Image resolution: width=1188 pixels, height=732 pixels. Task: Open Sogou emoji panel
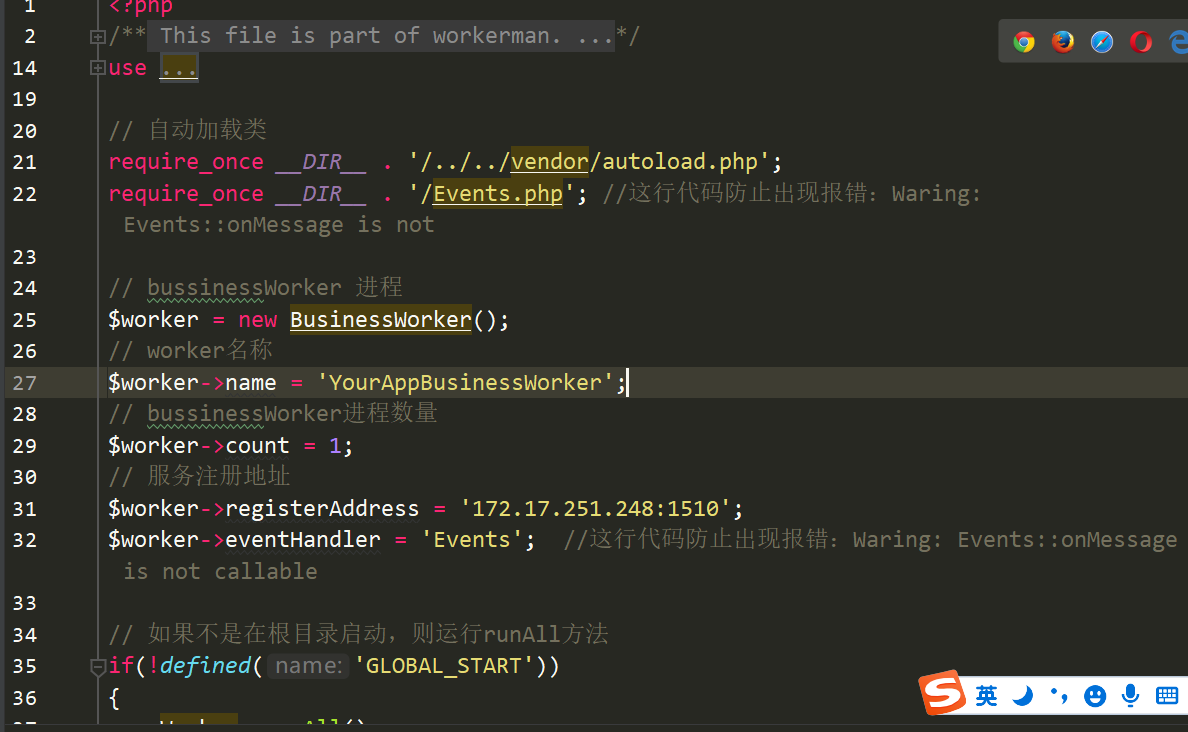pyautogui.click(x=1095, y=696)
